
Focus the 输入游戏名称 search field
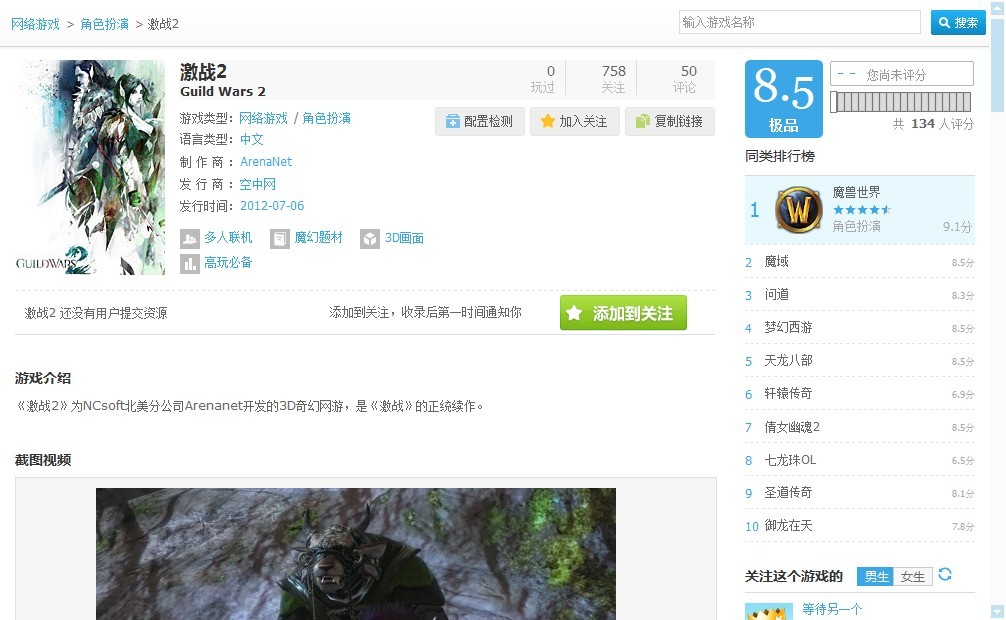[799, 22]
